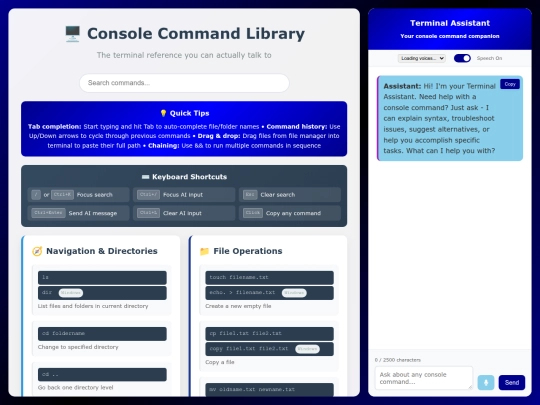Click the Focus search shortcut label

tap(95, 195)
